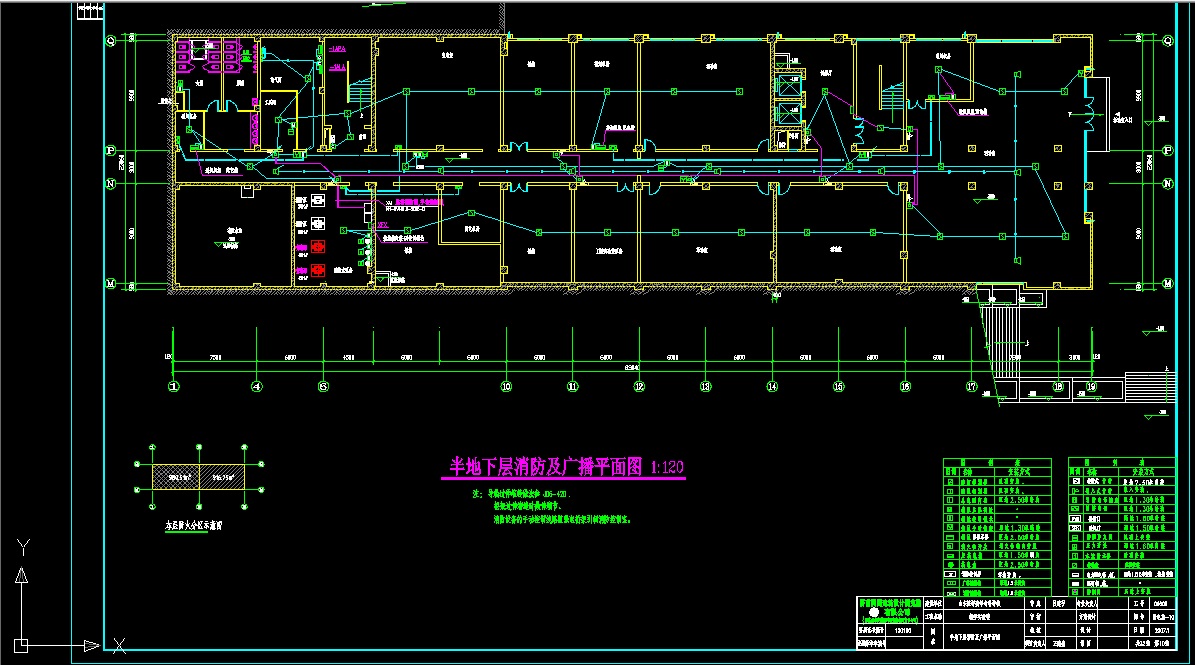This screenshot has width=1195, height=665.
Task: Click the UCS coordinate icon origin
Action: point(21,646)
